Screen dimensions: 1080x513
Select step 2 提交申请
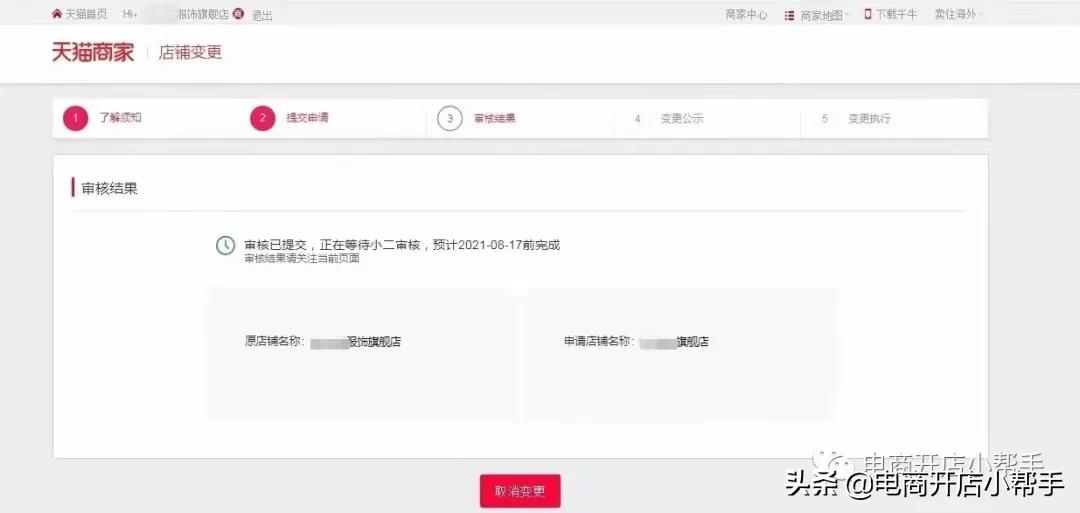pyautogui.click(x=290, y=118)
